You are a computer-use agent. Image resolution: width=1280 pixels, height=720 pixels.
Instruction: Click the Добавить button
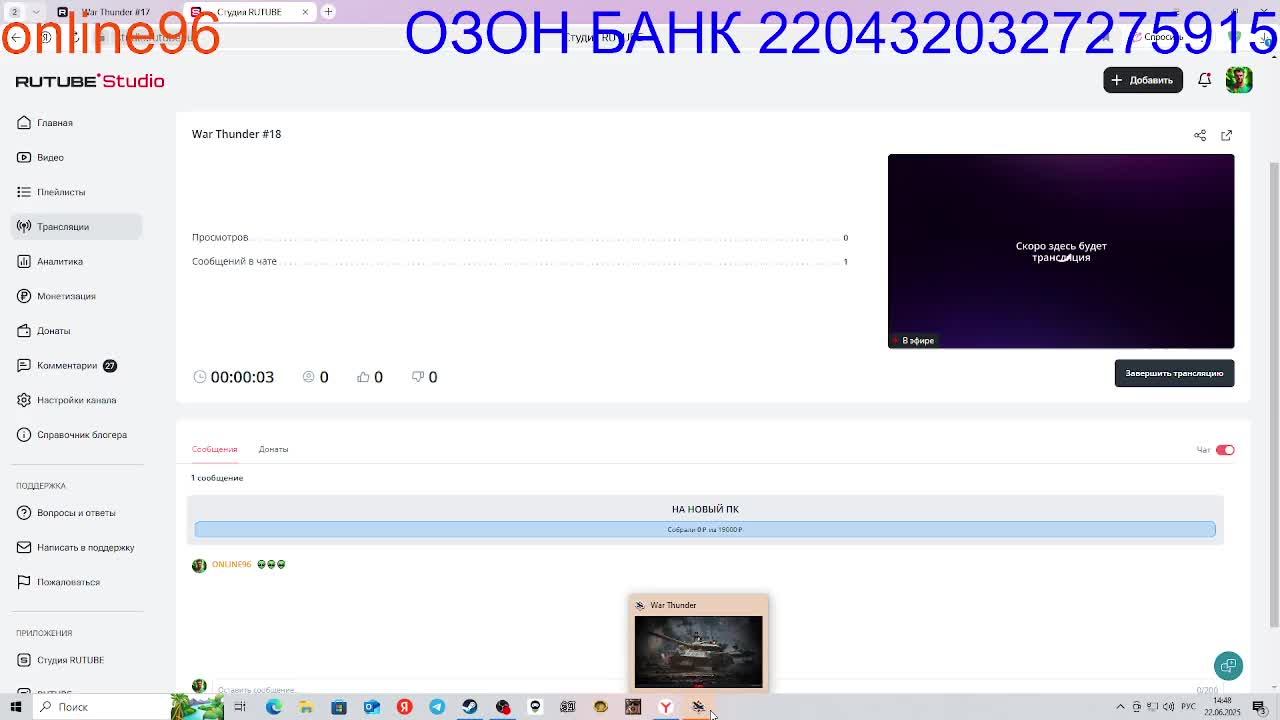tap(1143, 80)
